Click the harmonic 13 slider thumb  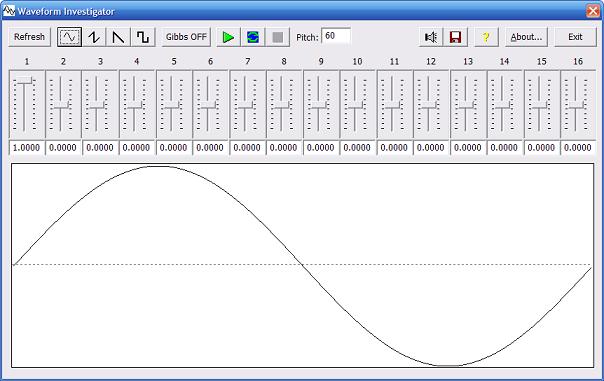pyautogui.click(x=466, y=105)
